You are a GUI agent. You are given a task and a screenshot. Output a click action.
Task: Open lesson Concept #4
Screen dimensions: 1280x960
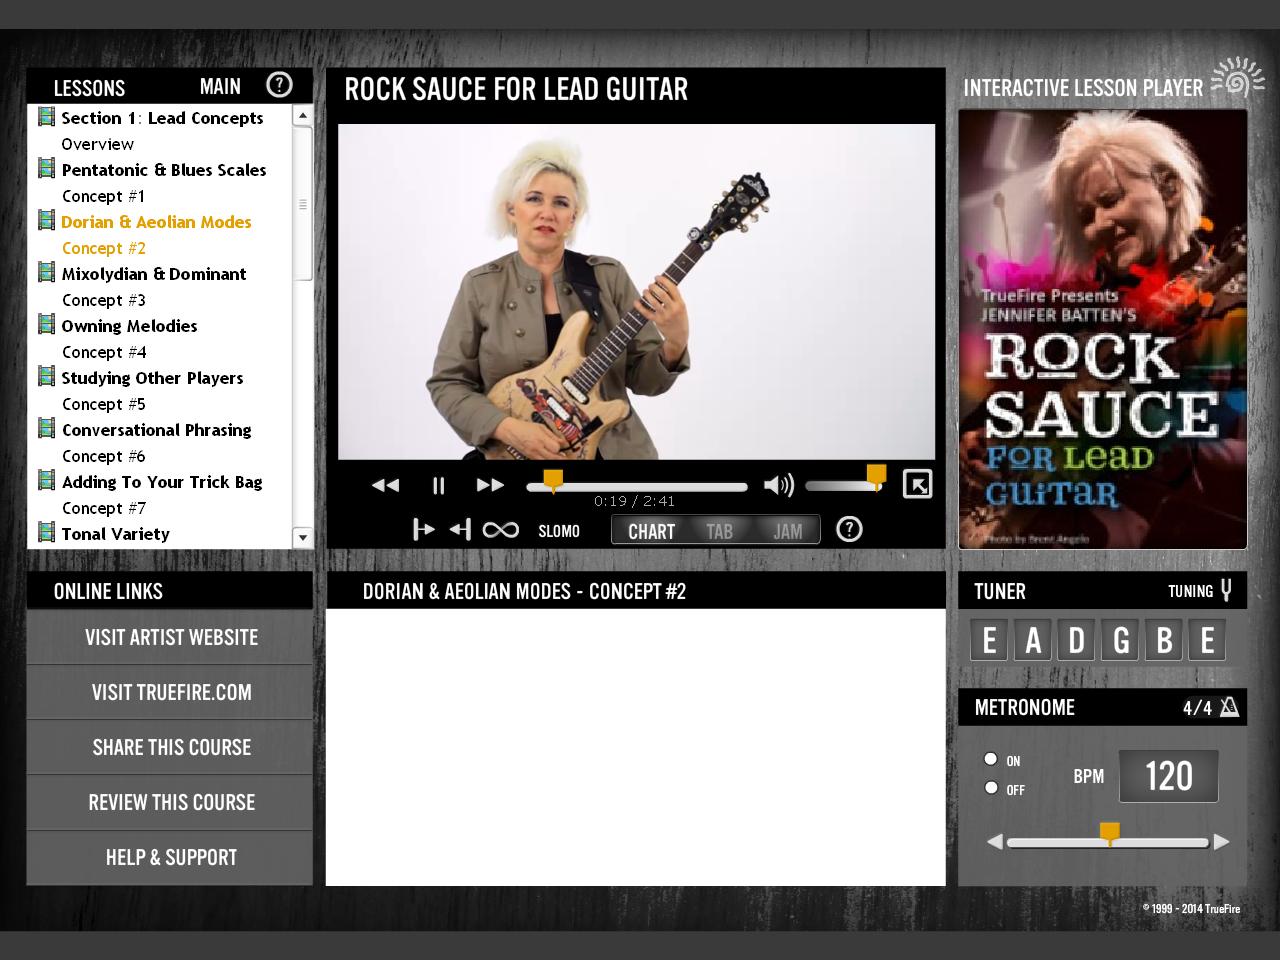pyautogui.click(x=103, y=352)
